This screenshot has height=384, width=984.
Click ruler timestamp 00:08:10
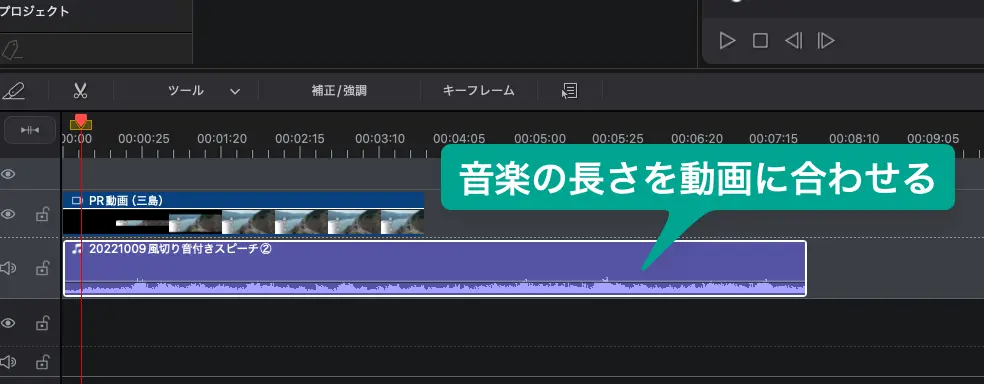point(855,139)
